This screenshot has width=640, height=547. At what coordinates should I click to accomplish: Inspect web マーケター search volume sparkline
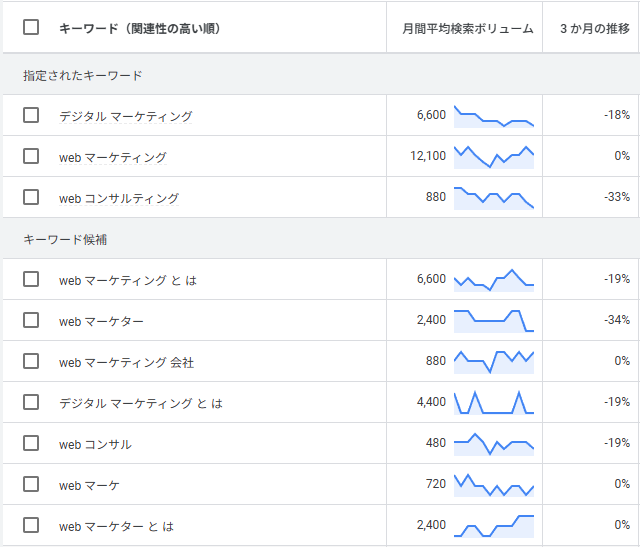[x=494, y=321]
